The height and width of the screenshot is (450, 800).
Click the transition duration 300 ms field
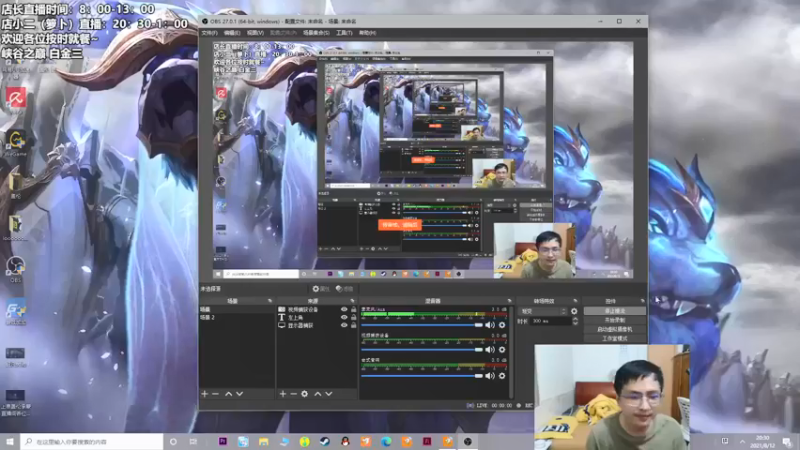coord(551,321)
